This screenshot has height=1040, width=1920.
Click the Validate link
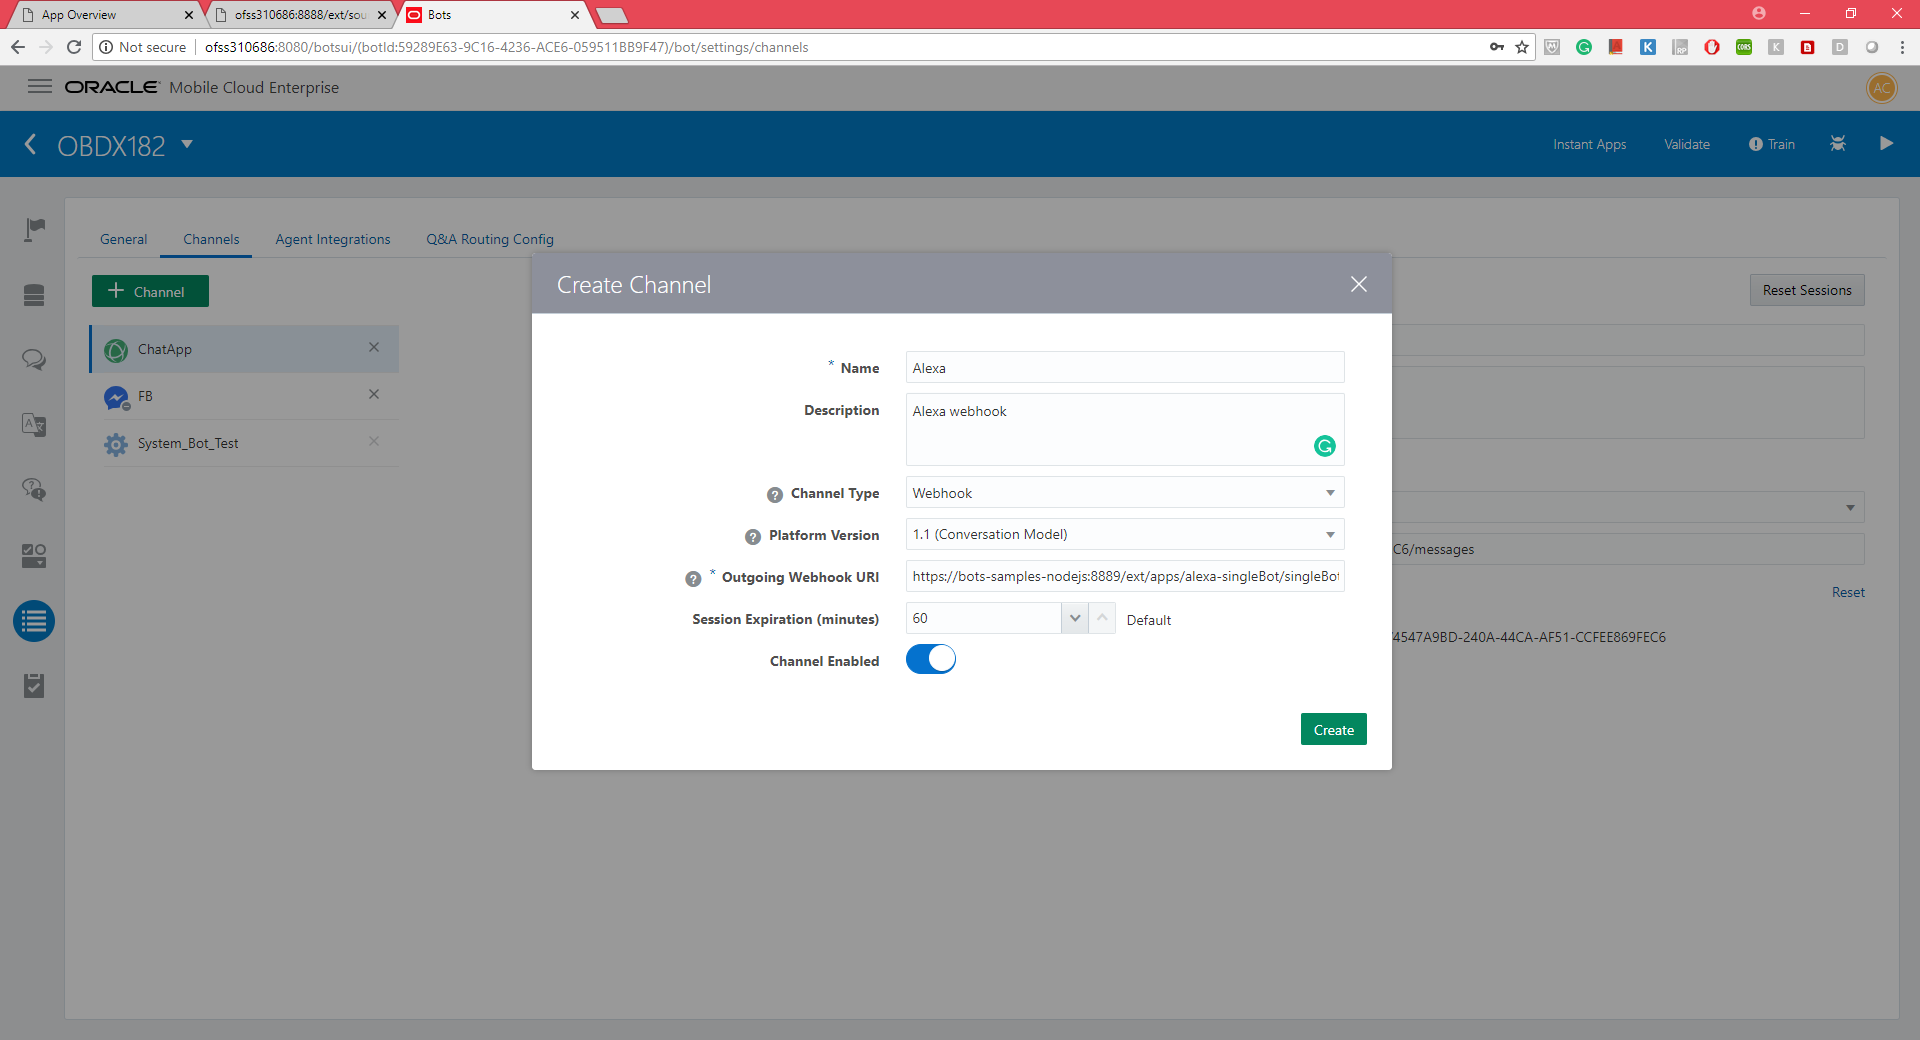click(x=1687, y=145)
